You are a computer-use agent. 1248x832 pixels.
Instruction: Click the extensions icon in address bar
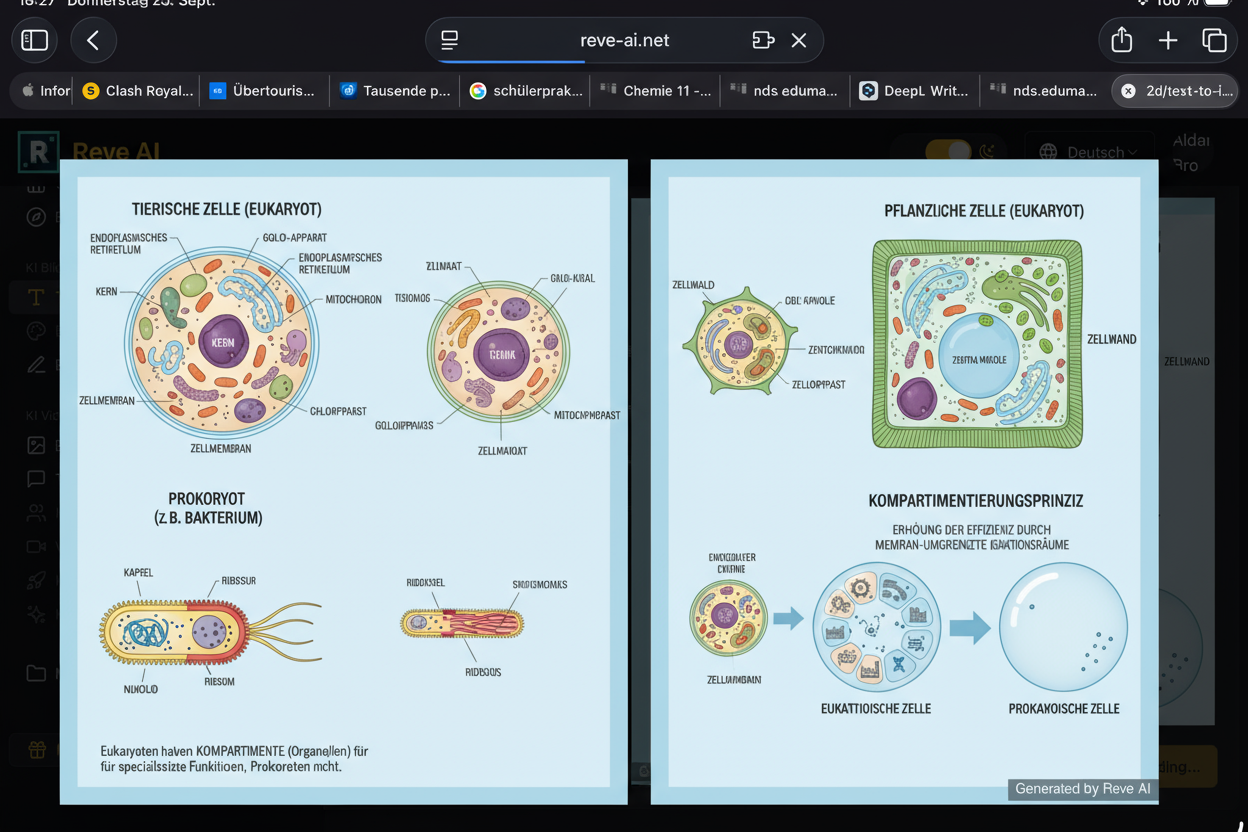(x=763, y=40)
